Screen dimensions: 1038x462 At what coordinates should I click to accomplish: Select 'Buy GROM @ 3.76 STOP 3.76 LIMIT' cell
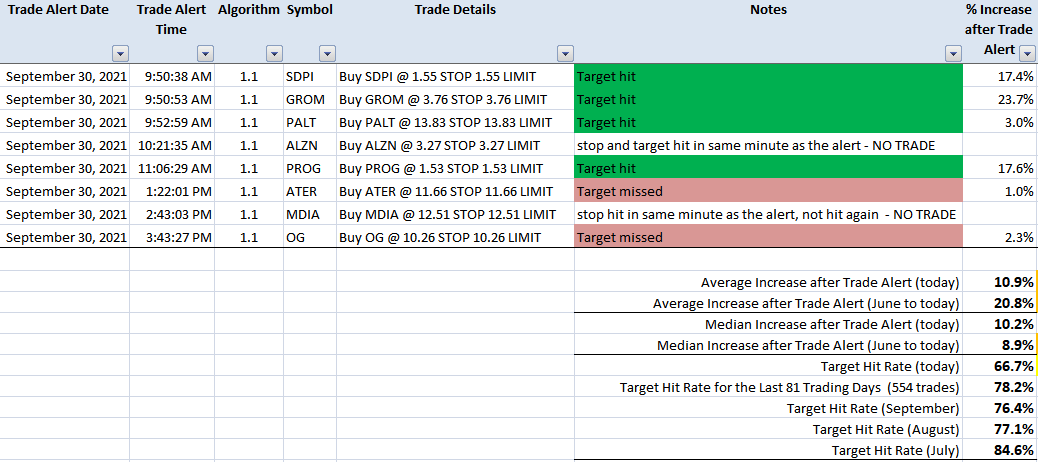pos(455,99)
